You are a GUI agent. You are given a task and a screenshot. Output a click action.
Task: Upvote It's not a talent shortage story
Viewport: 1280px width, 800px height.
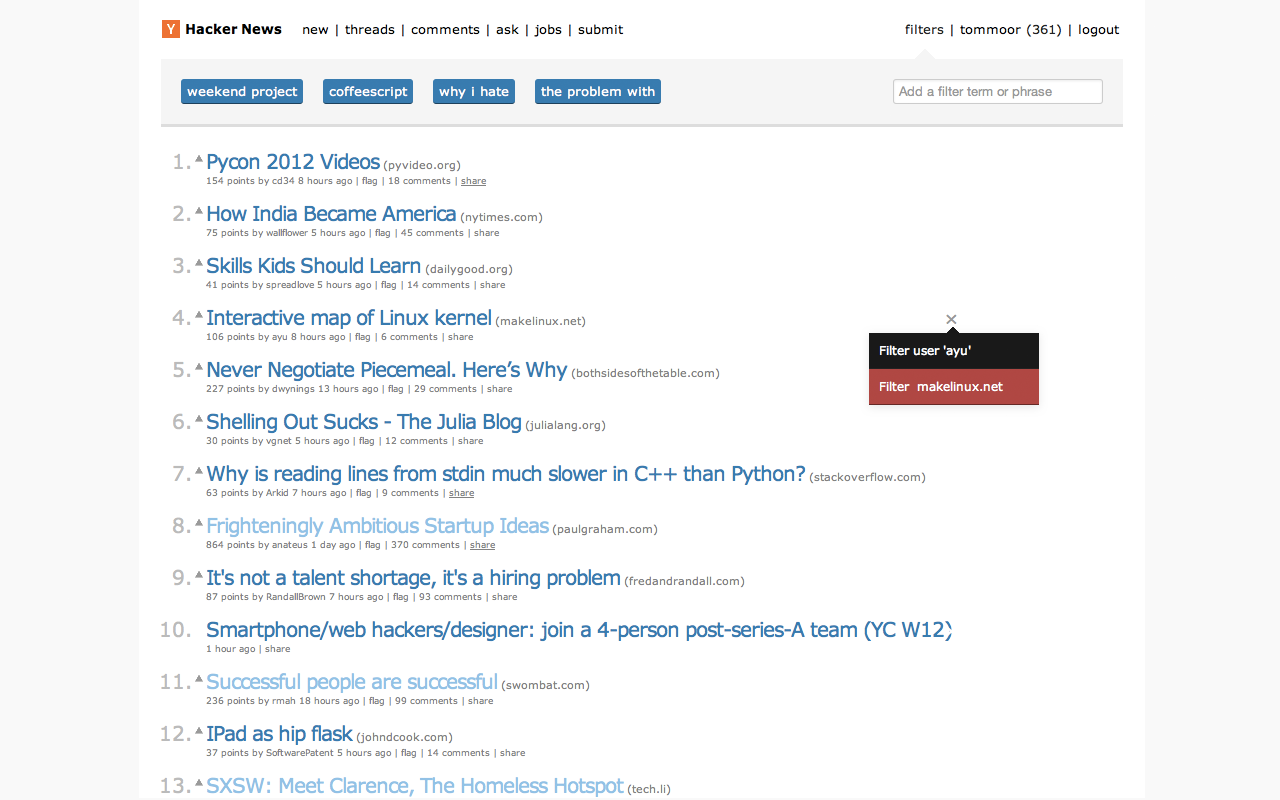[199, 574]
